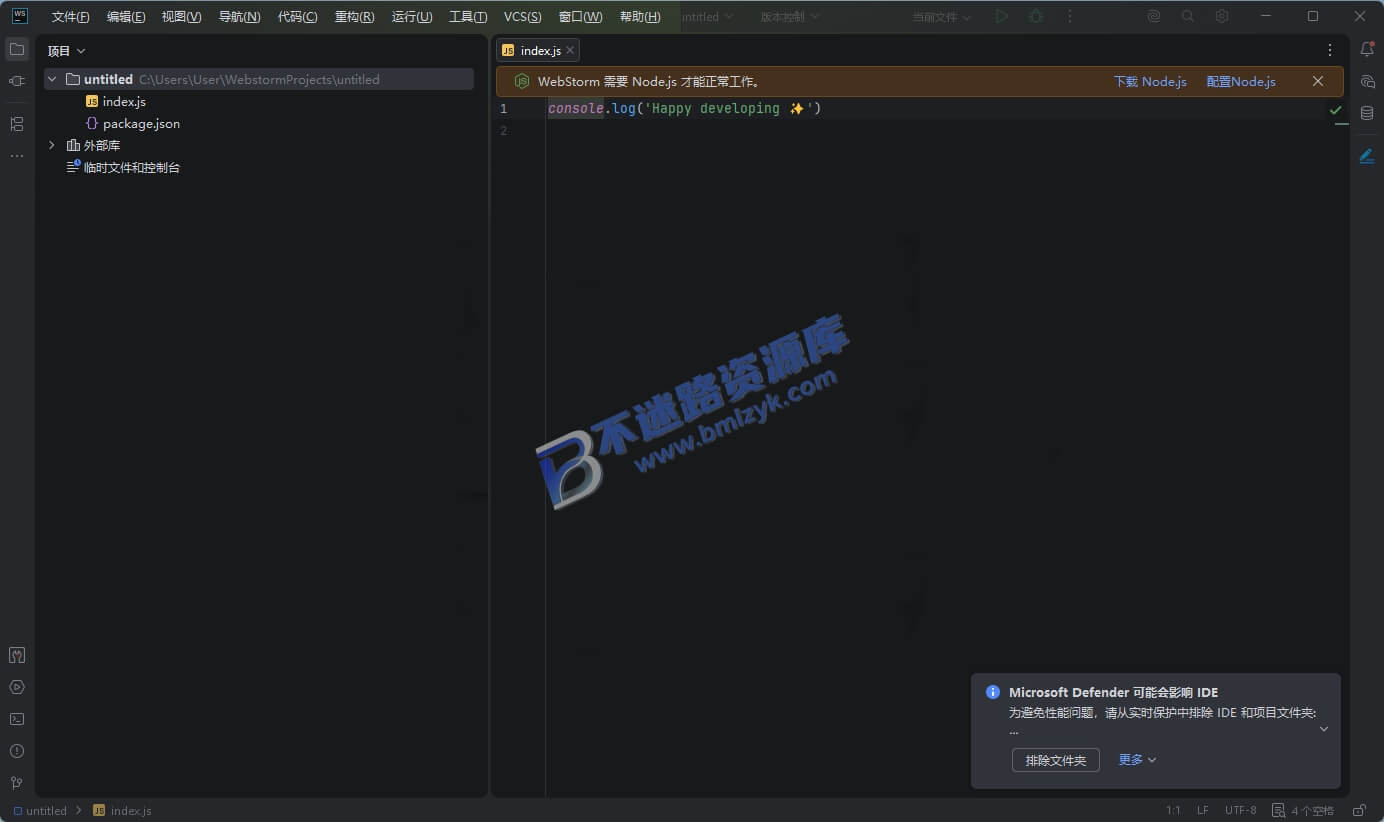Close the Node.js warning banner

(1318, 81)
